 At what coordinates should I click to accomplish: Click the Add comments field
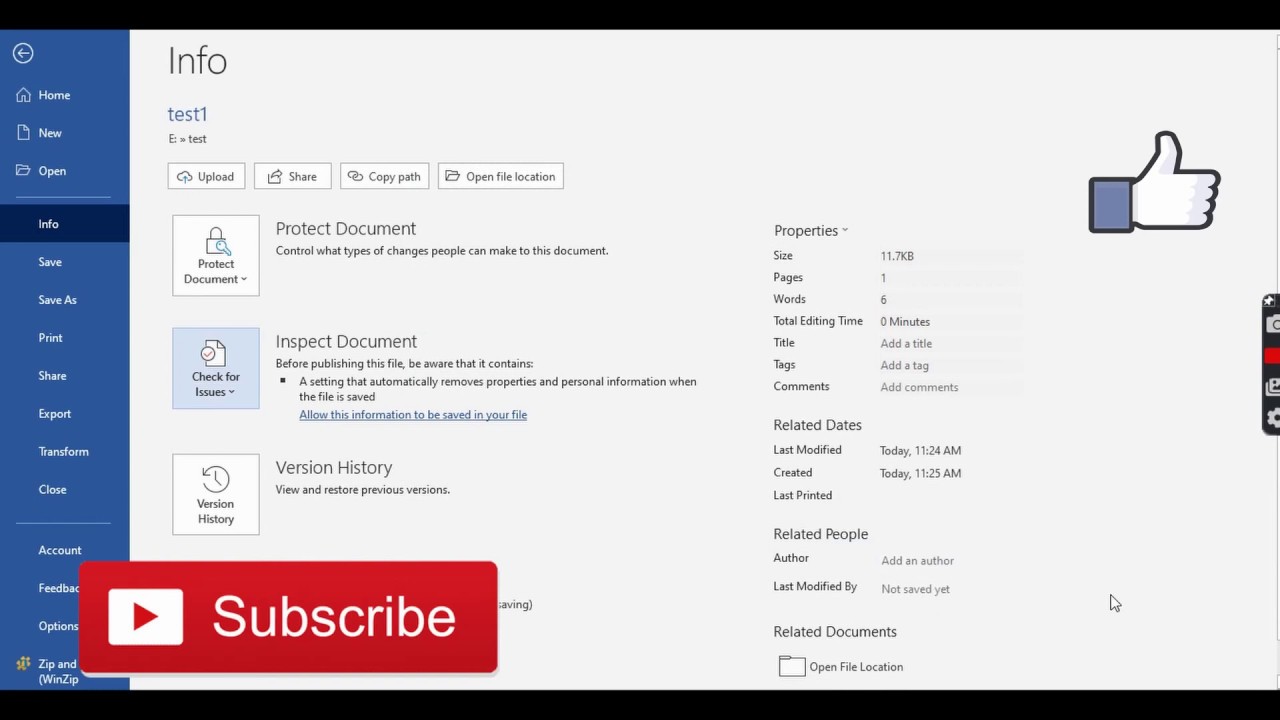pos(919,387)
